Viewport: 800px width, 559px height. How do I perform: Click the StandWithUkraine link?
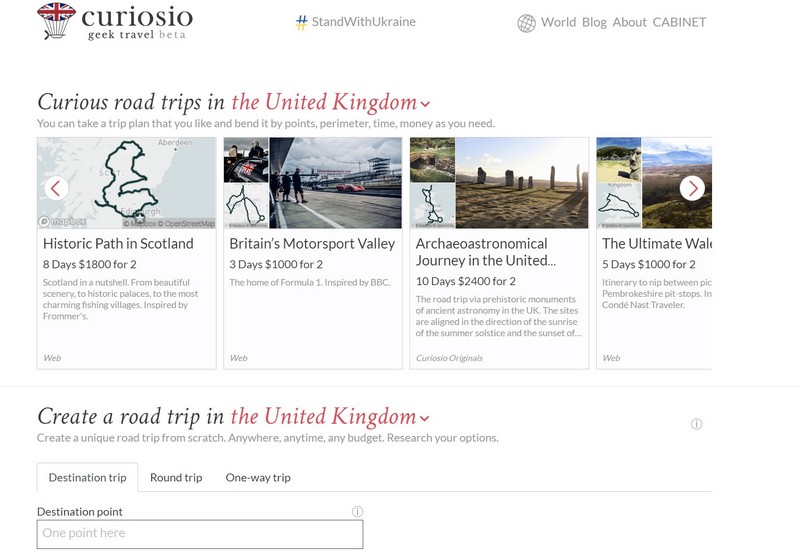click(363, 22)
